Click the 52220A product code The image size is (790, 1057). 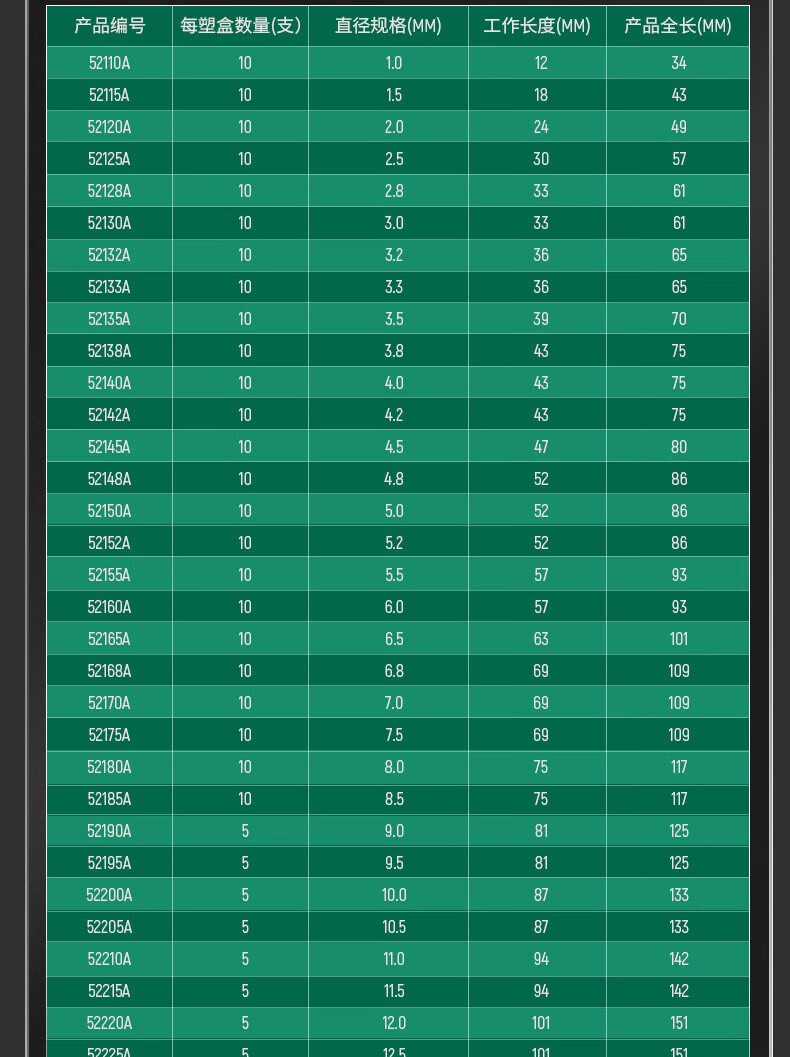(109, 1023)
